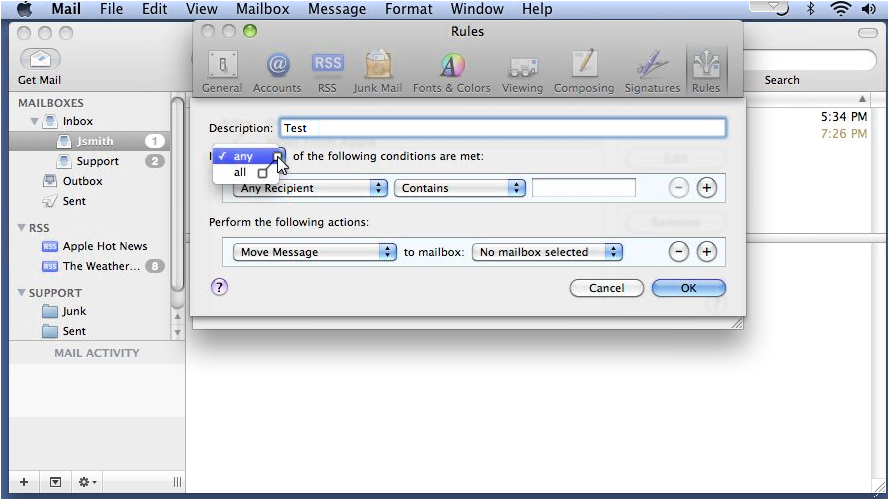Open the General preferences pane
Image resolution: width=889 pixels, height=500 pixels.
[222, 72]
